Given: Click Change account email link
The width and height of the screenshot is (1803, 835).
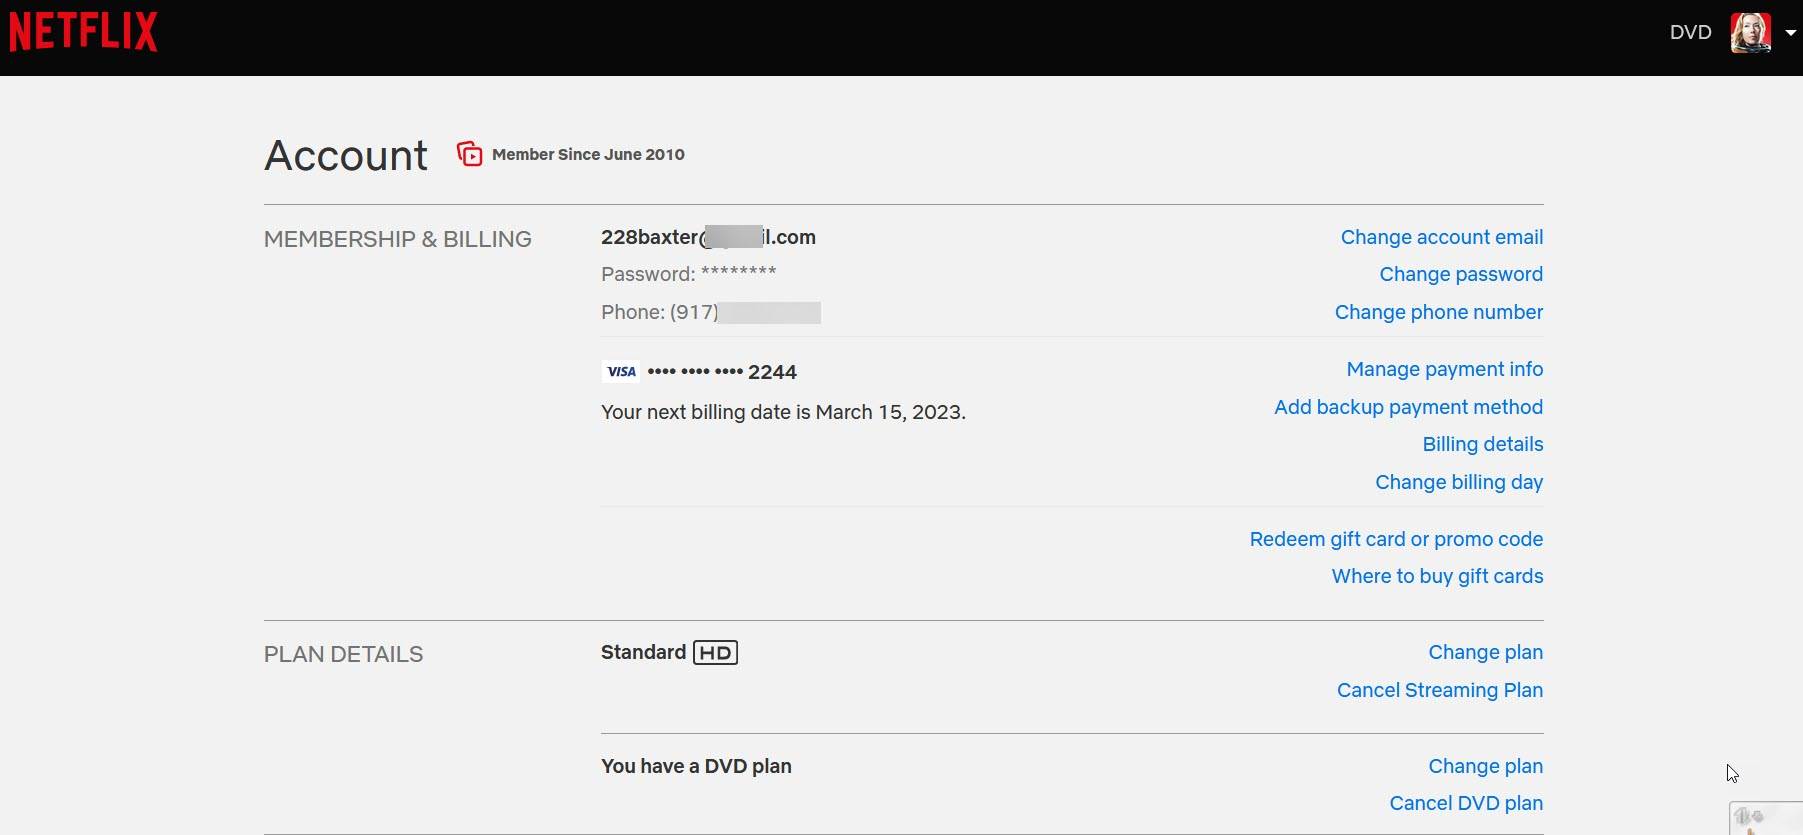Looking at the screenshot, I should tap(1441, 237).
